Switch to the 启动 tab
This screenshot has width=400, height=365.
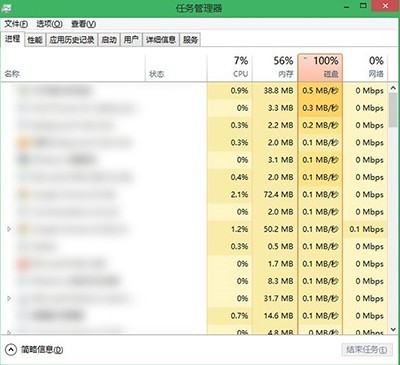tap(109, 40)
